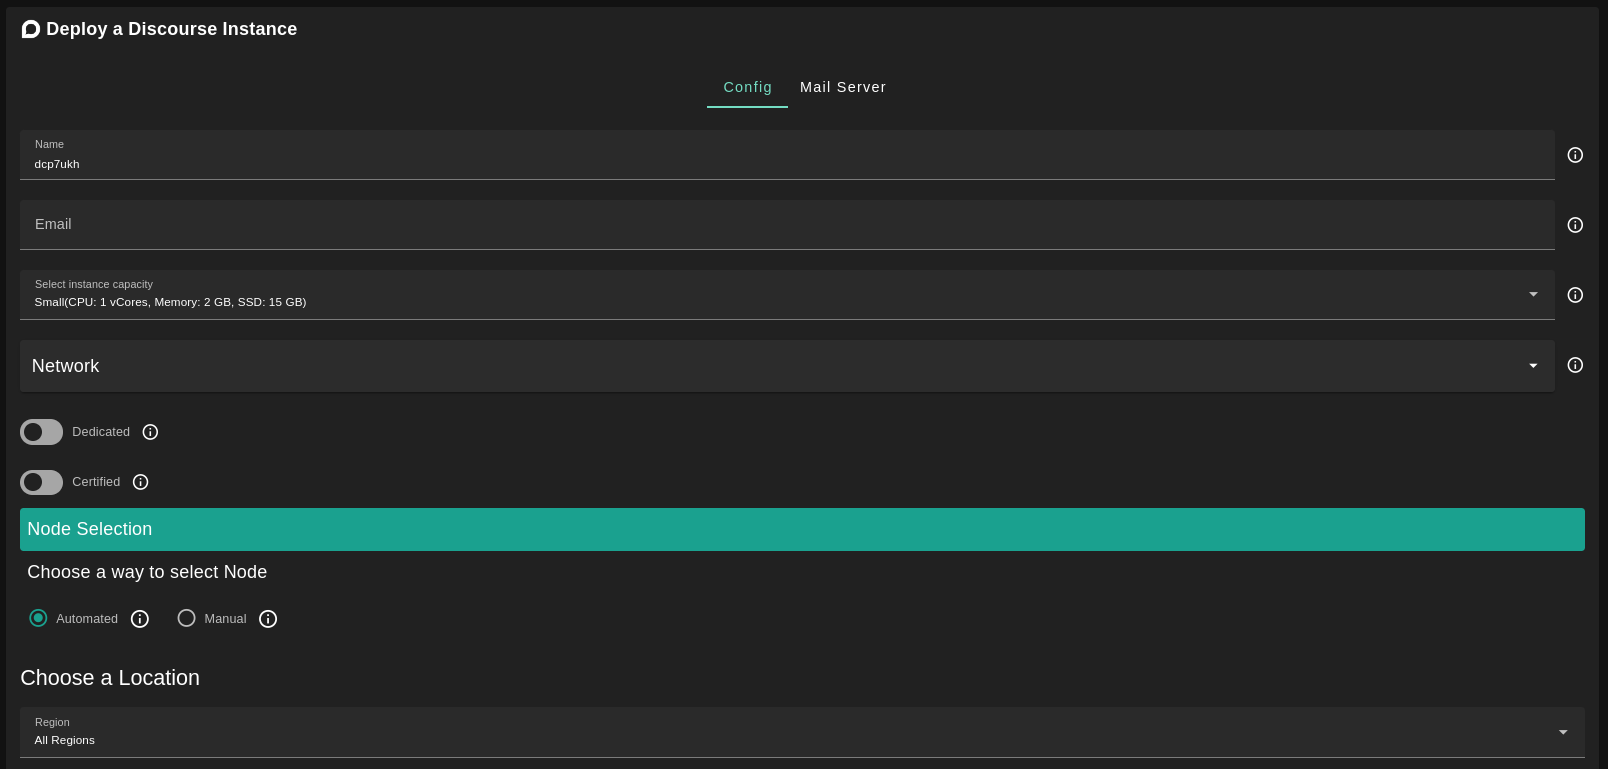Select the Config tab

[x=747, y=87]
